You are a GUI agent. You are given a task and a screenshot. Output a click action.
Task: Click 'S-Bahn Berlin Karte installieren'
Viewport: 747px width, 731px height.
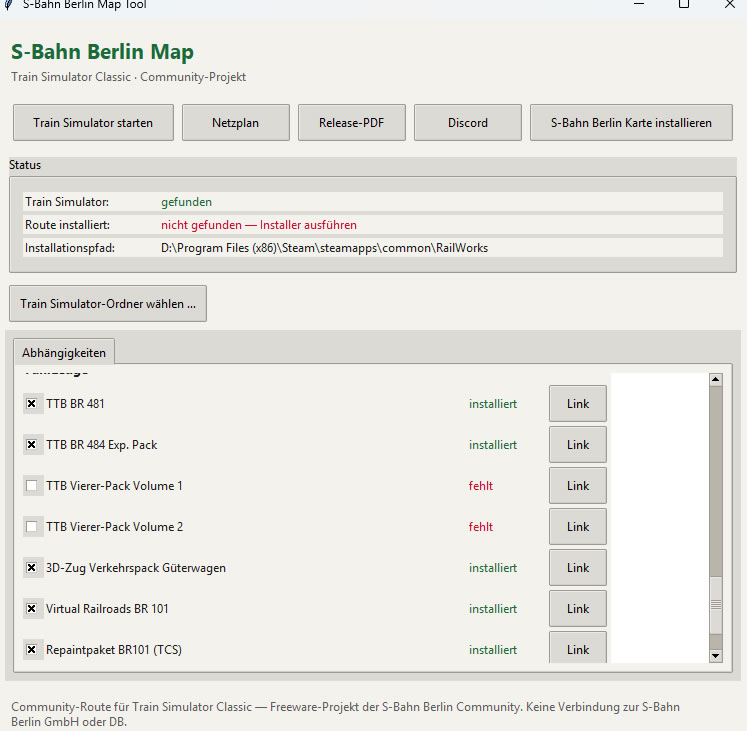(631, 123)
